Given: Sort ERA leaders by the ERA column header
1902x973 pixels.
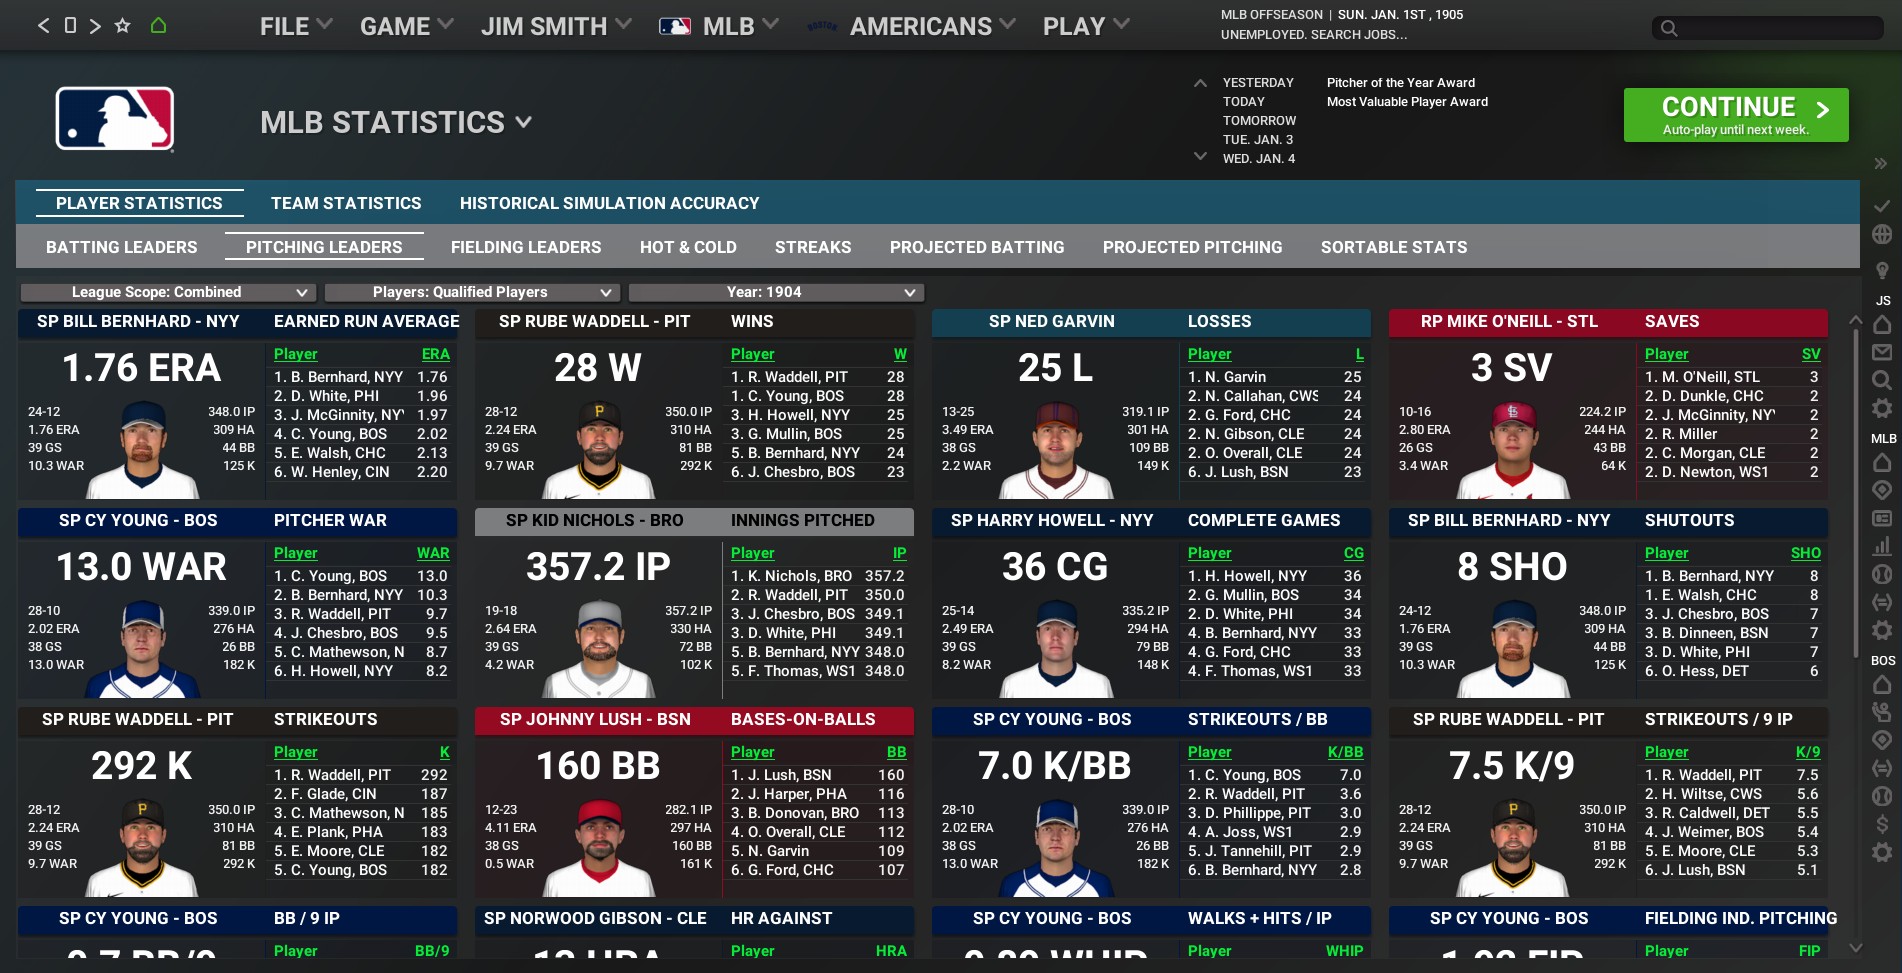Looking at the screenshot, I should point(435,354).
